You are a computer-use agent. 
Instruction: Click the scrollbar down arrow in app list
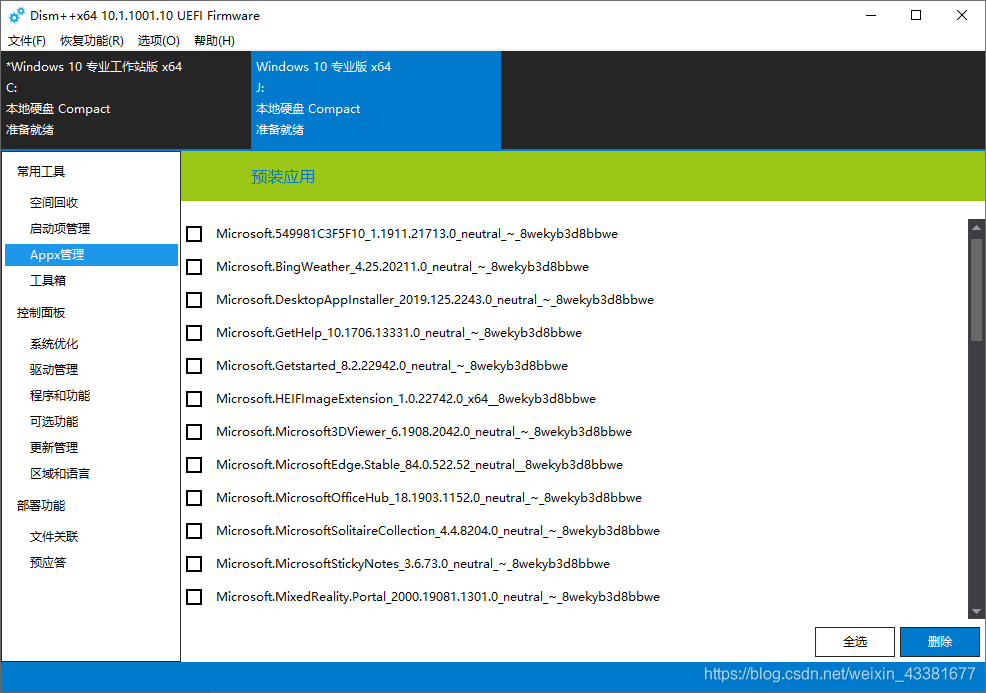pos(976,611)
